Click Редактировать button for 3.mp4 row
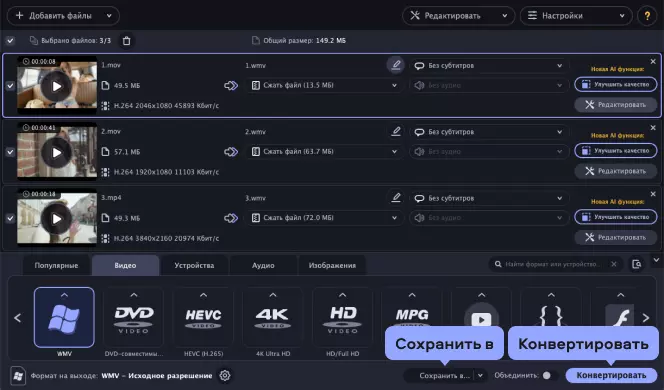 point(616,238)
